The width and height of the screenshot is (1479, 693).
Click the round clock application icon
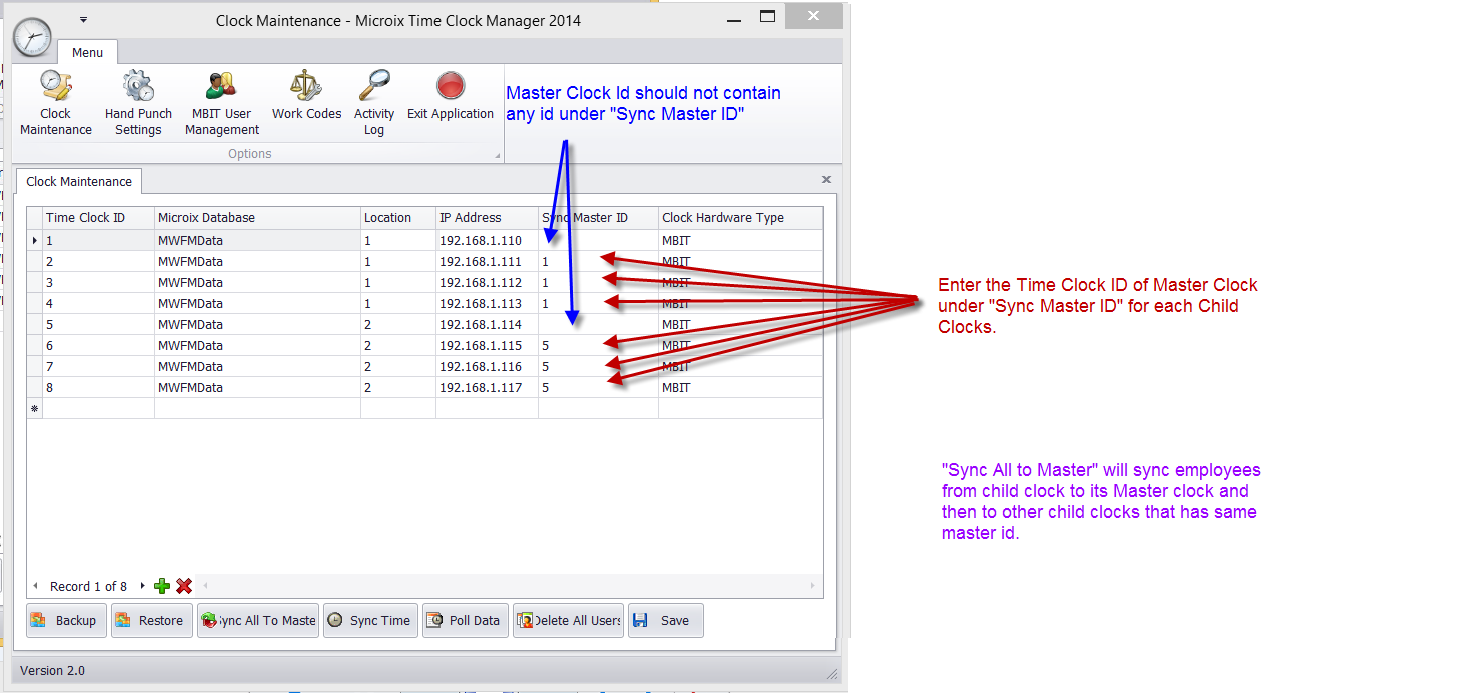(x=32, y=37)
